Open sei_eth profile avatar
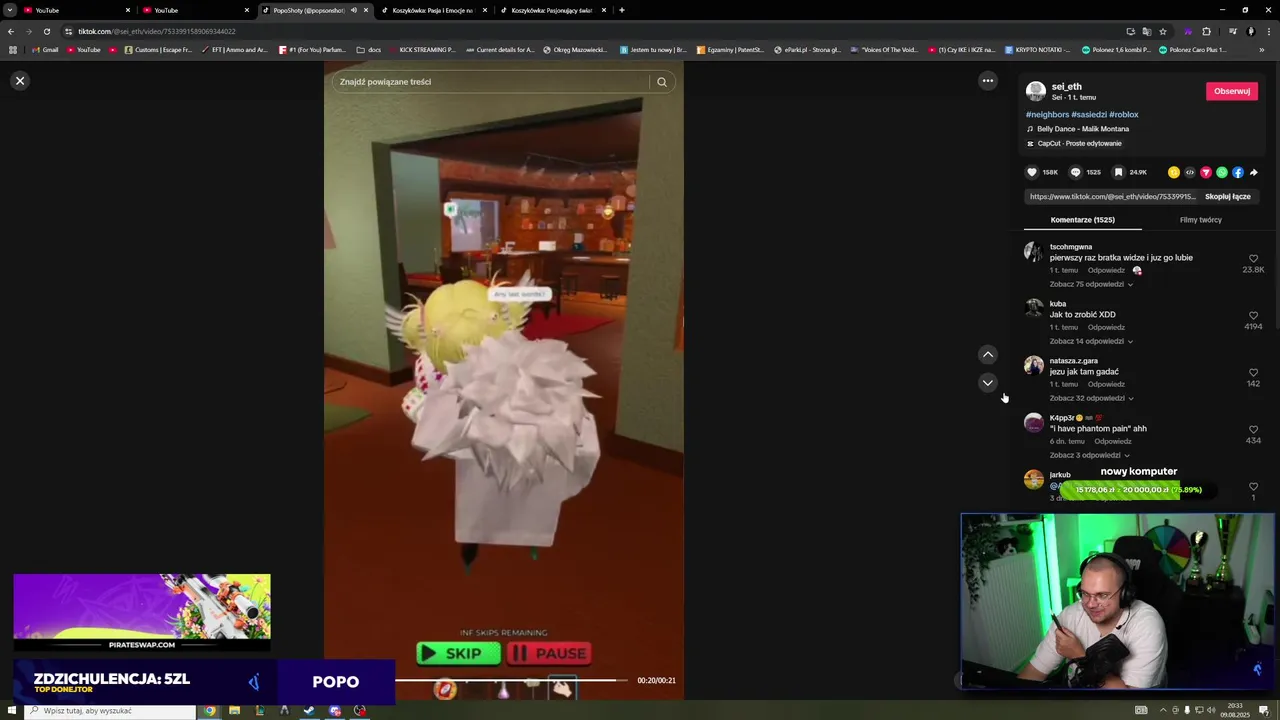Image resolution: width=1280 pixels, height=720 pixels. [1035, 91]
